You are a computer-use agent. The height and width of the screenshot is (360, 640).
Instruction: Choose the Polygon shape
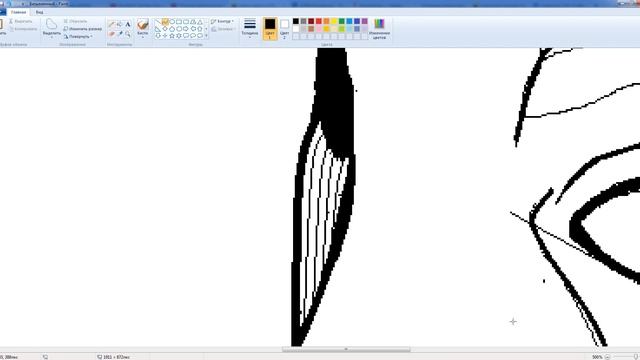click(x=193, y=22)
